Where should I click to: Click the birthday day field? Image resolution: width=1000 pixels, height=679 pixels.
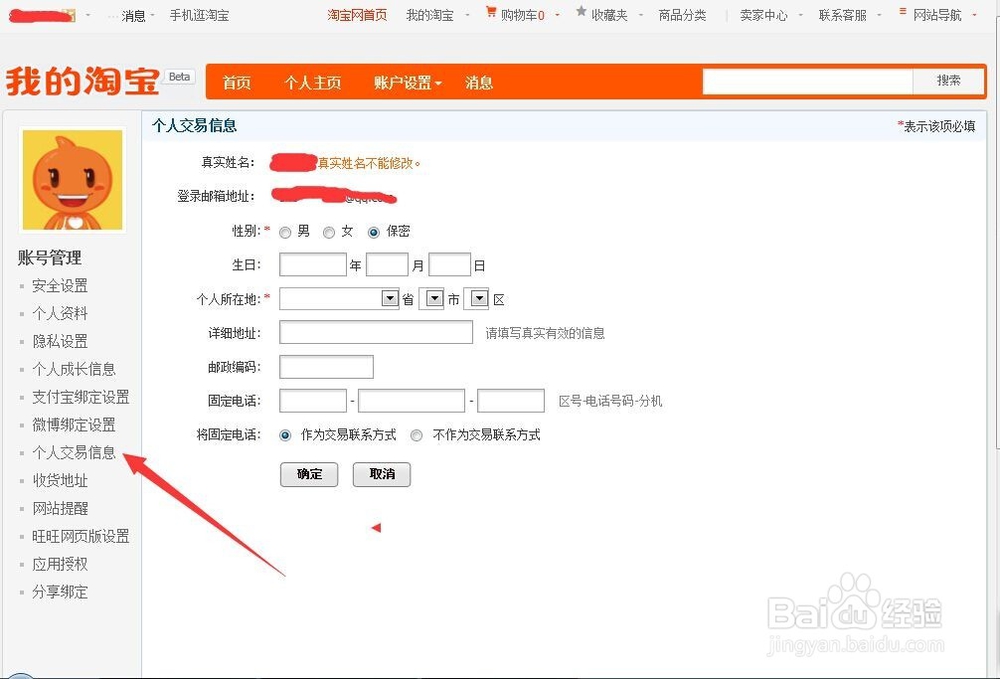pos(450,265)
